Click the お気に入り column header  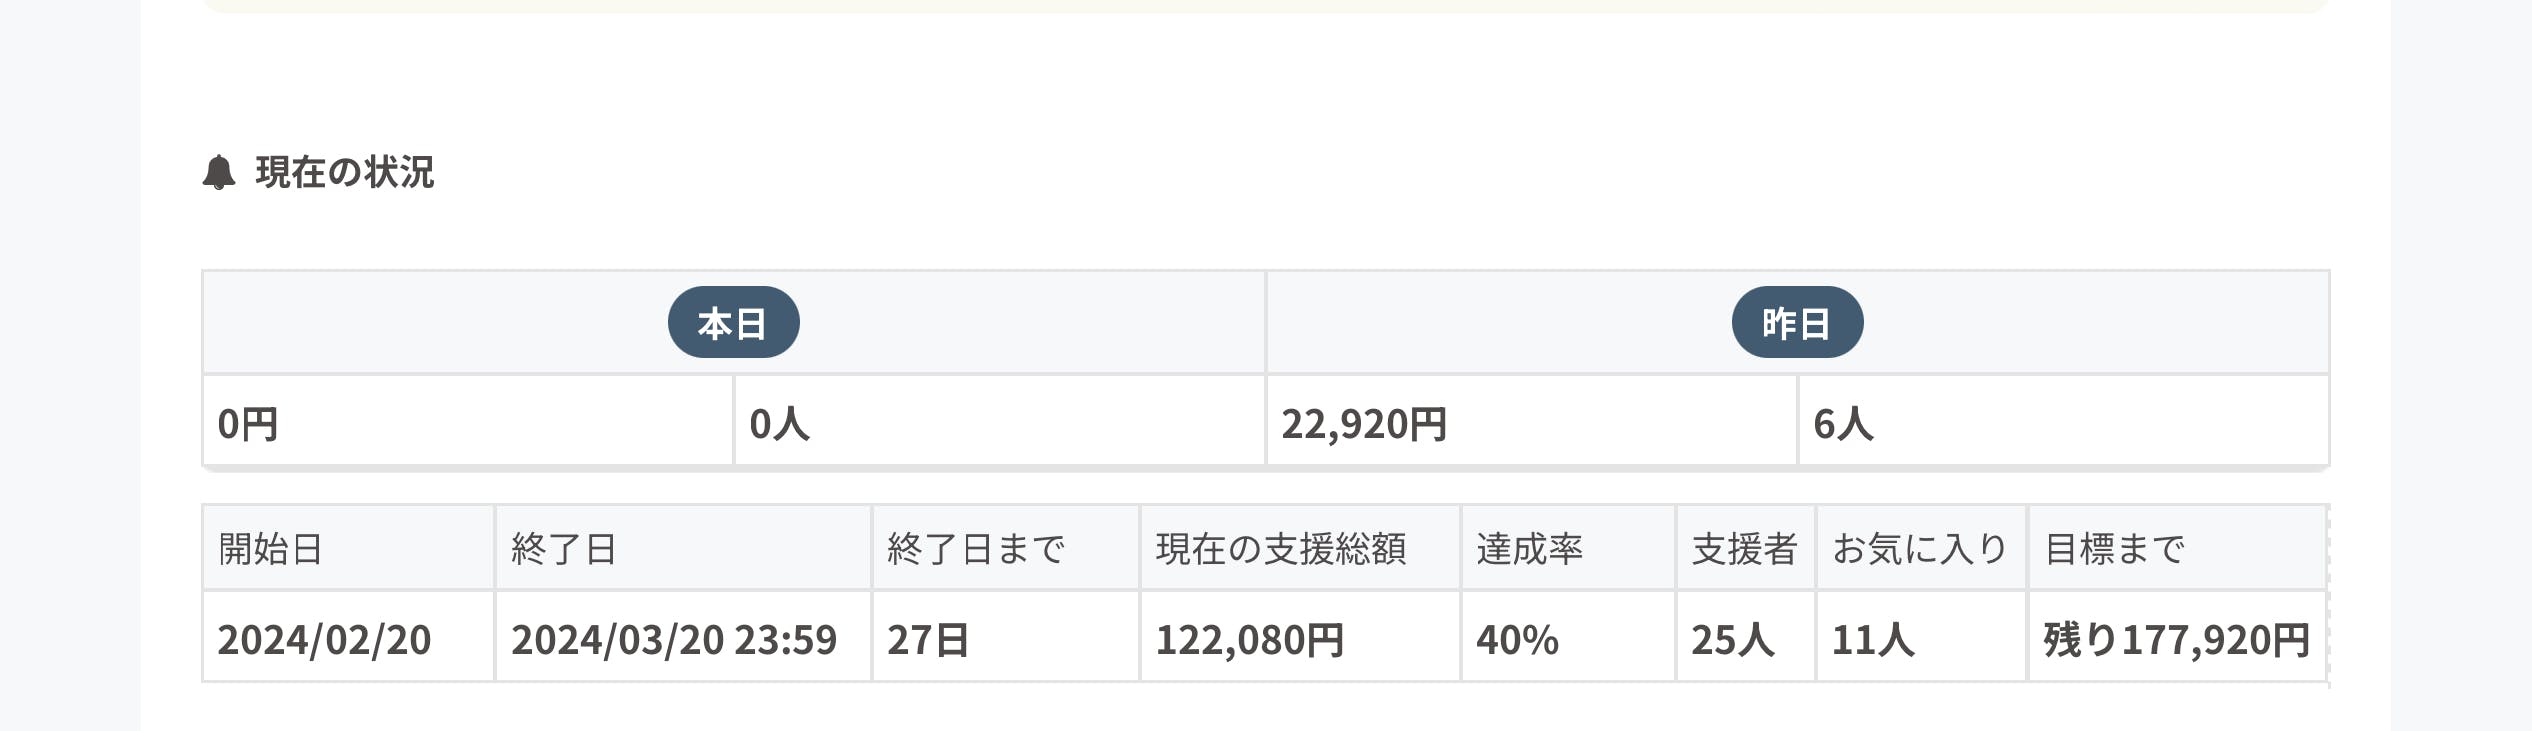click(x=1920, y=549)
